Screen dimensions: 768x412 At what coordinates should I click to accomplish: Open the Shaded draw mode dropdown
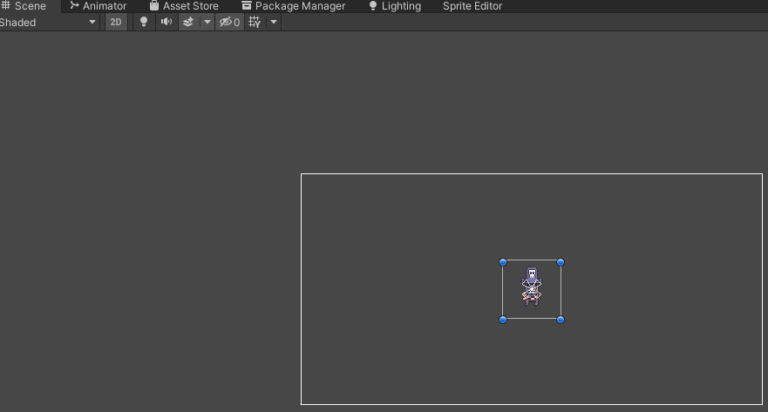(48, 22)
